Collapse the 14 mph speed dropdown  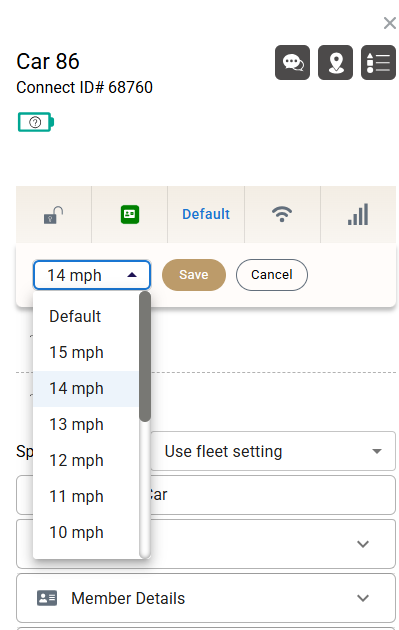92,275
